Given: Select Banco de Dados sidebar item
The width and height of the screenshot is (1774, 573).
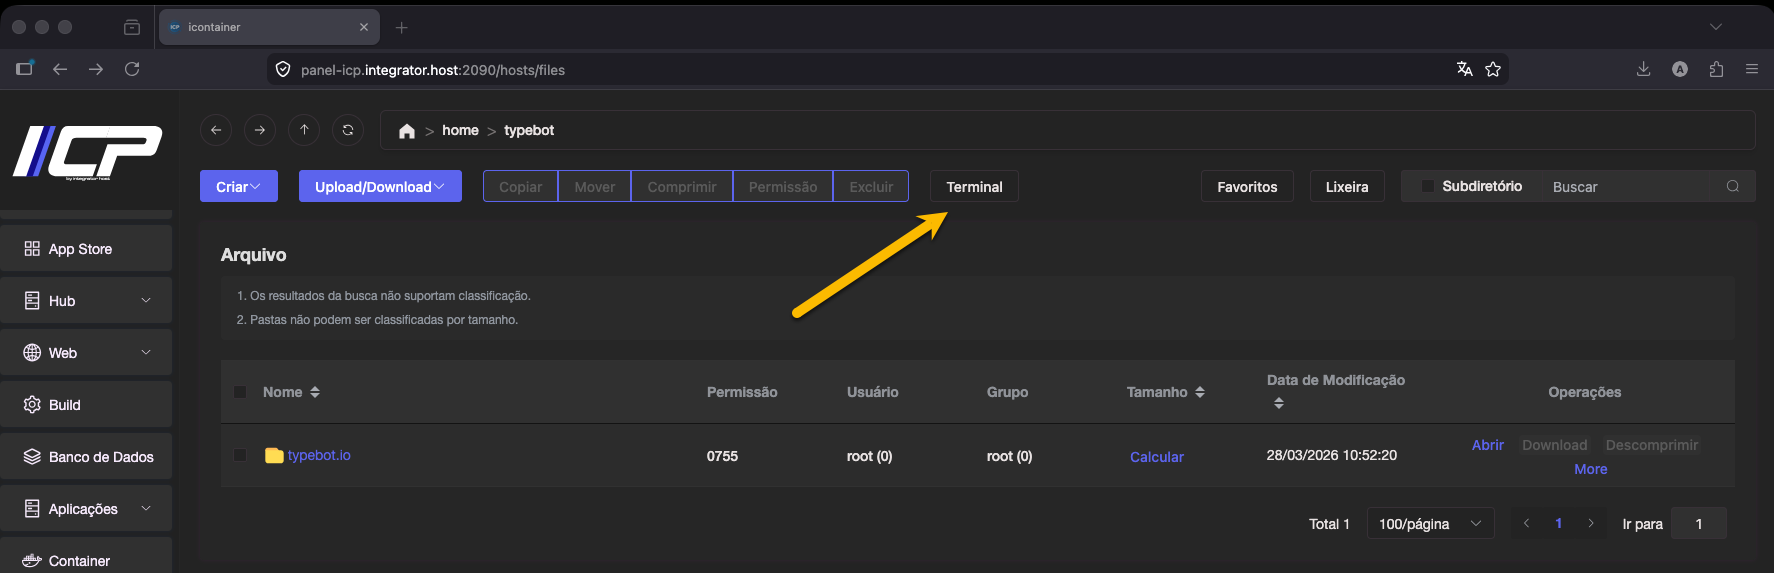Looking at the screenshot, I should point(86,457).
